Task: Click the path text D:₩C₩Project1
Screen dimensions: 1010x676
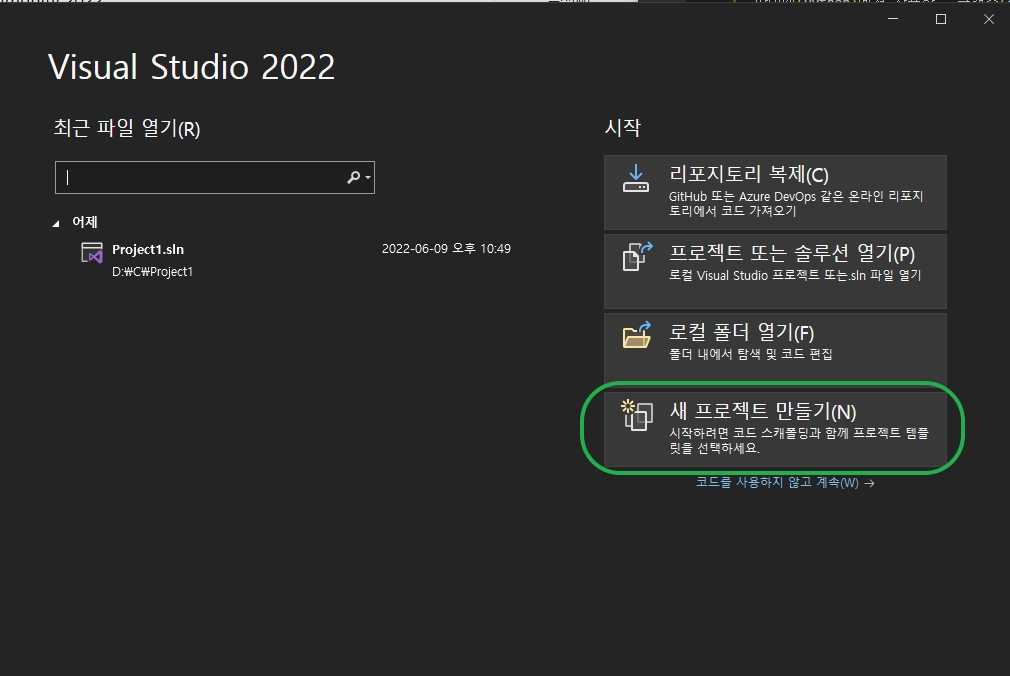Action: click(153, 272)
